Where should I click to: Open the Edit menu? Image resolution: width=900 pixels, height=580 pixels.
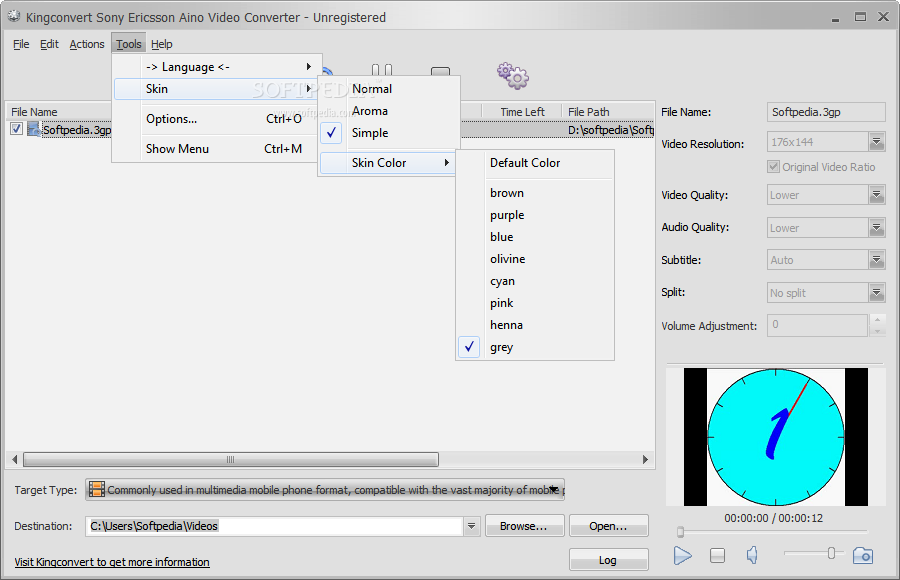tap(49, 44)
